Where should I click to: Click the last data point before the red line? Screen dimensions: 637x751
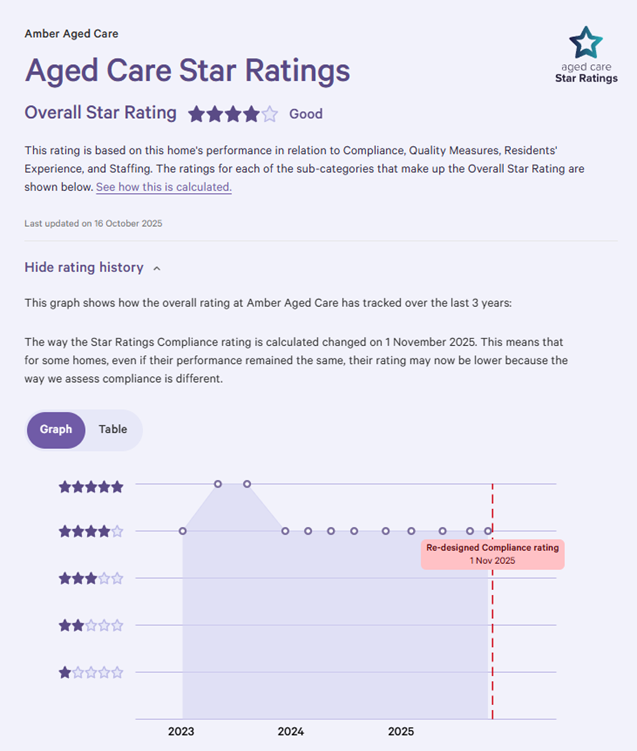point(488,531)
